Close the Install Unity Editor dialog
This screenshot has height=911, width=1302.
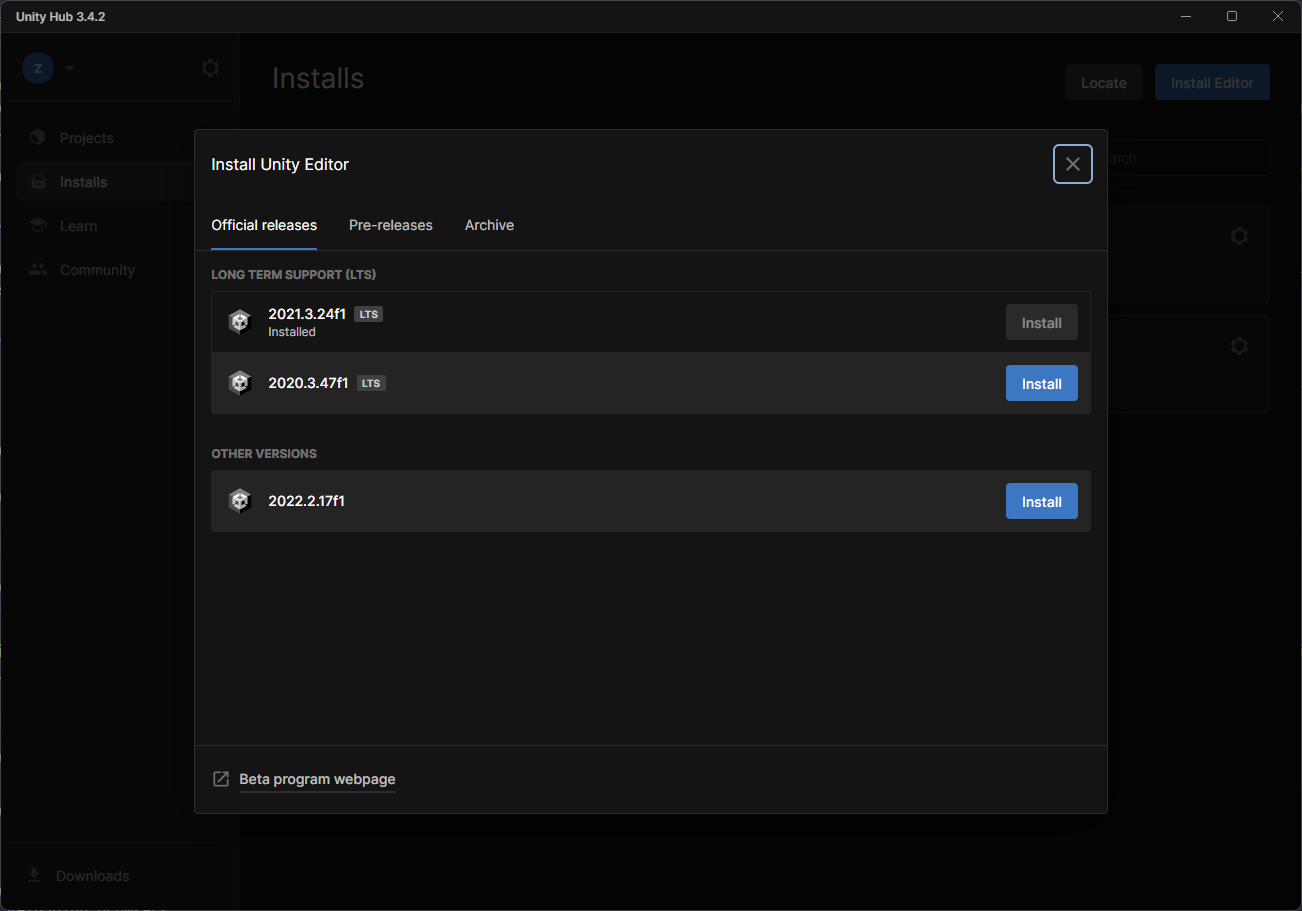coord(1072,164)
